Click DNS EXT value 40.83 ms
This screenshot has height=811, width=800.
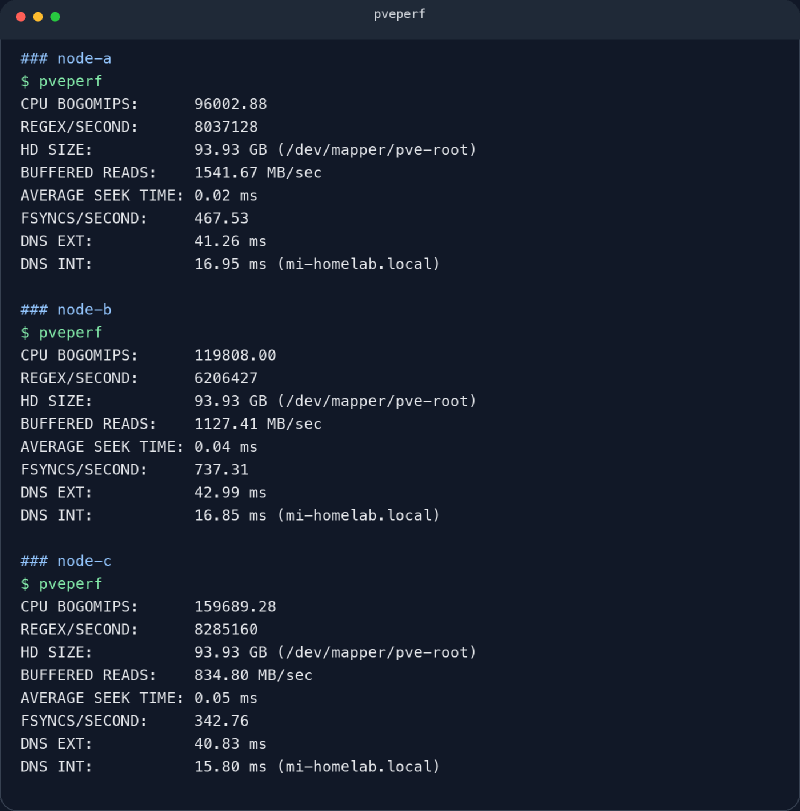point(231,744)
